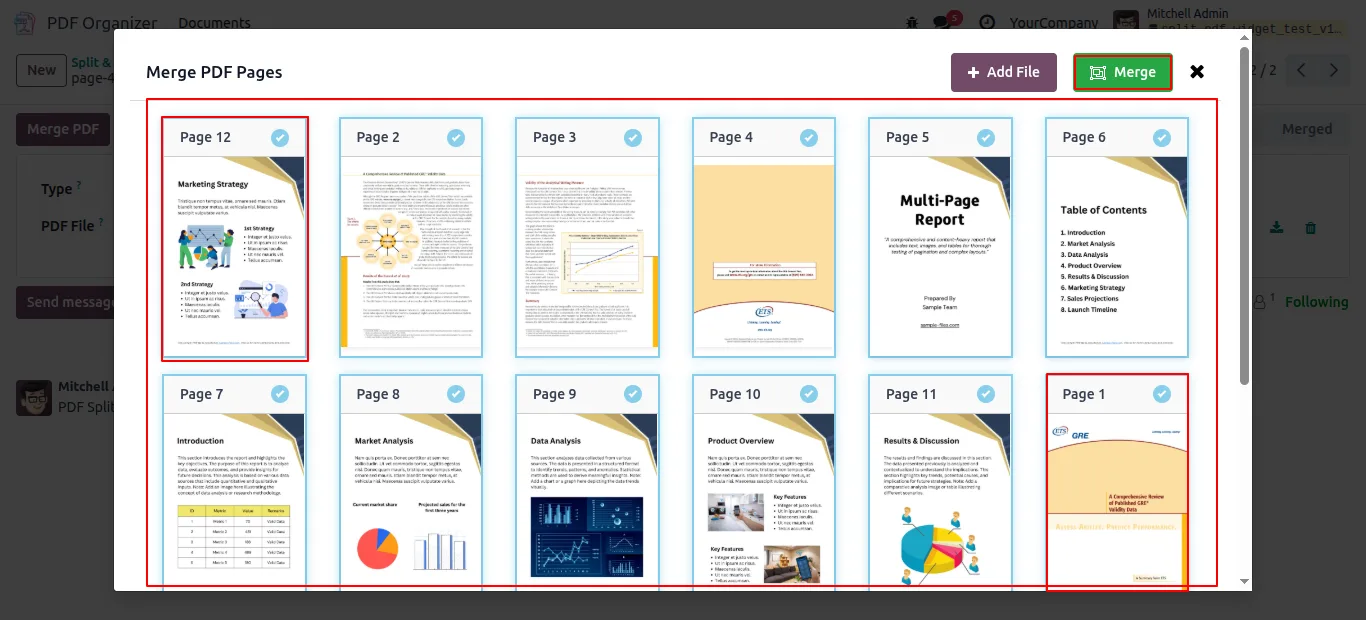Click the Following button

pos(1317,302)
